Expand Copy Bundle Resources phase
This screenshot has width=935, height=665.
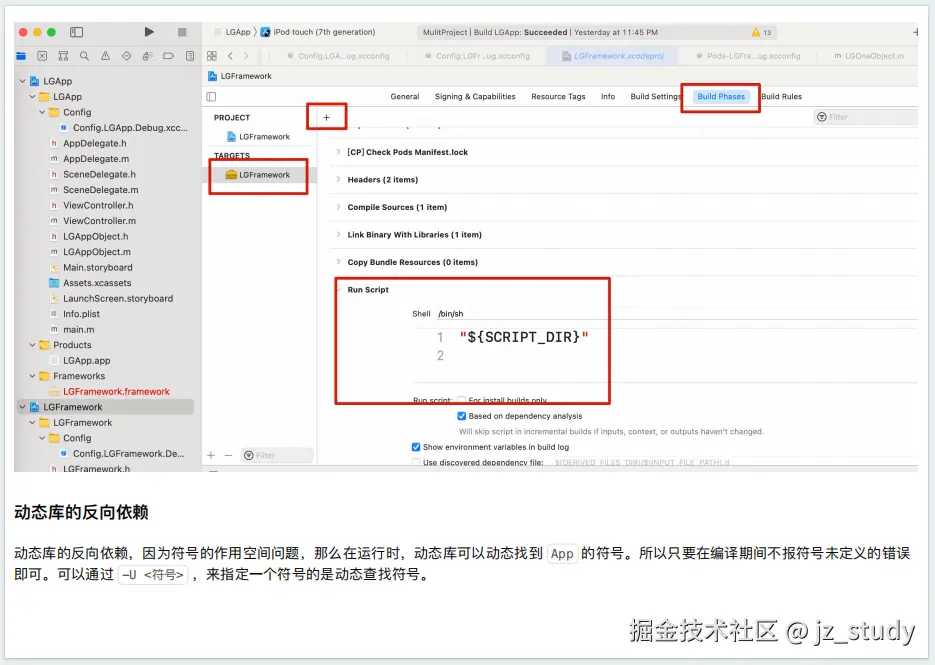[x=338, y=262]
